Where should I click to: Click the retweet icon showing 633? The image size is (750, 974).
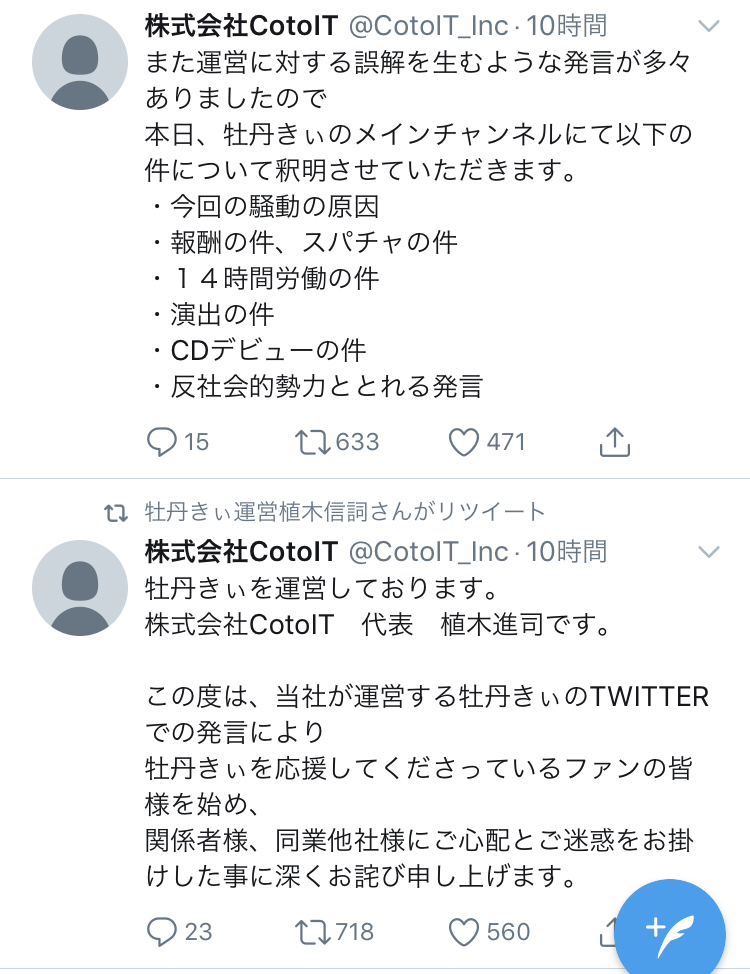[x=313, y=440]
